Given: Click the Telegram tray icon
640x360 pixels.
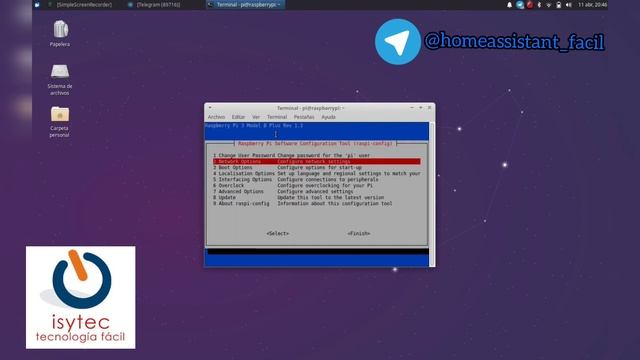Looking at the screenshot, I should tap(520, 5).
